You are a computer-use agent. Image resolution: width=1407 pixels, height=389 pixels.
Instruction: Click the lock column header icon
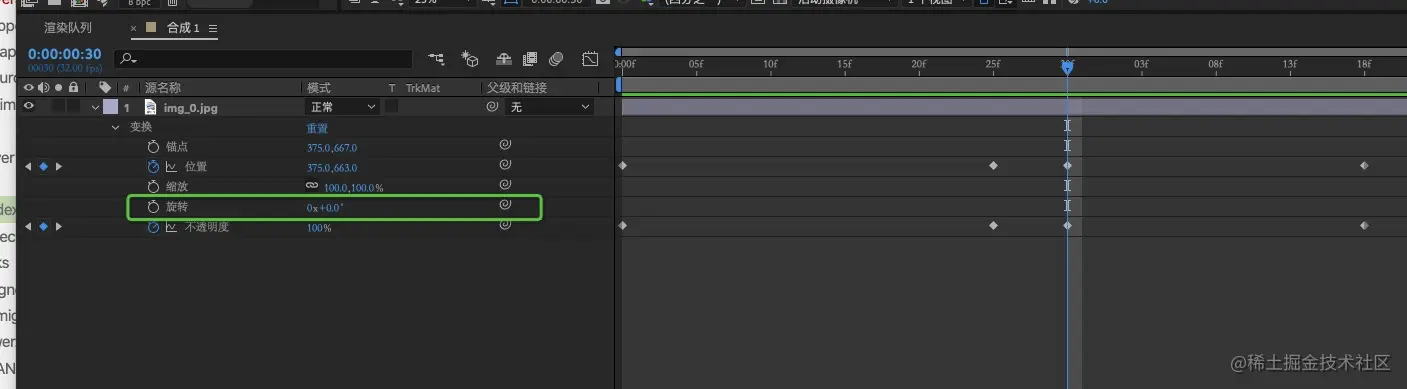(73, 88)
